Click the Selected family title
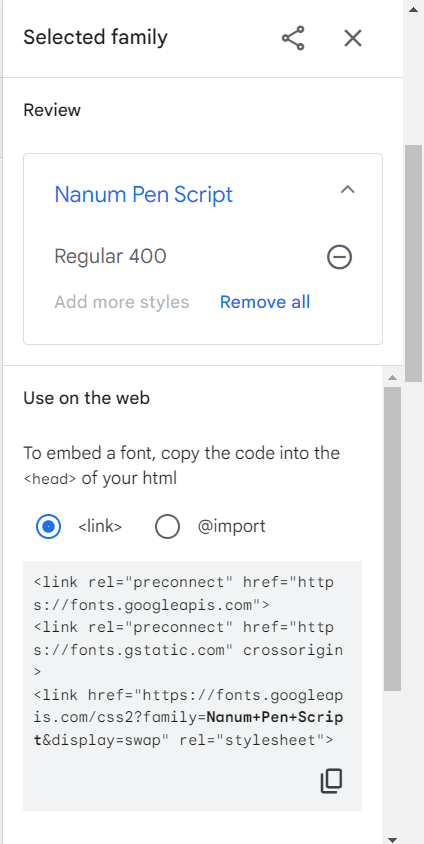Screen dimensions: 424x844 [x=96, y=38]
